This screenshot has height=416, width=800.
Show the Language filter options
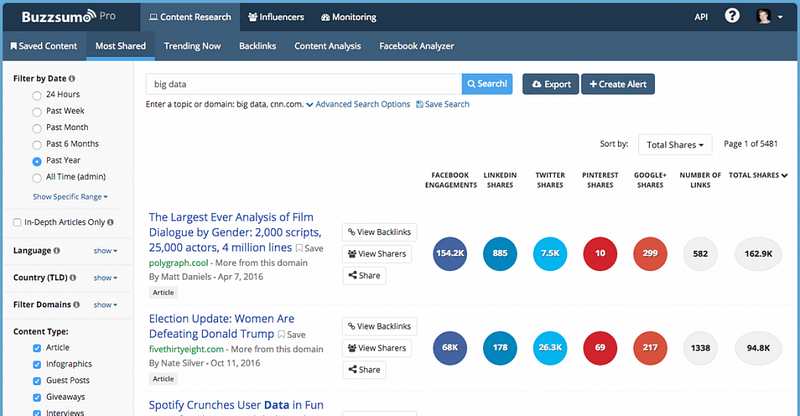[x=105, y=251]
